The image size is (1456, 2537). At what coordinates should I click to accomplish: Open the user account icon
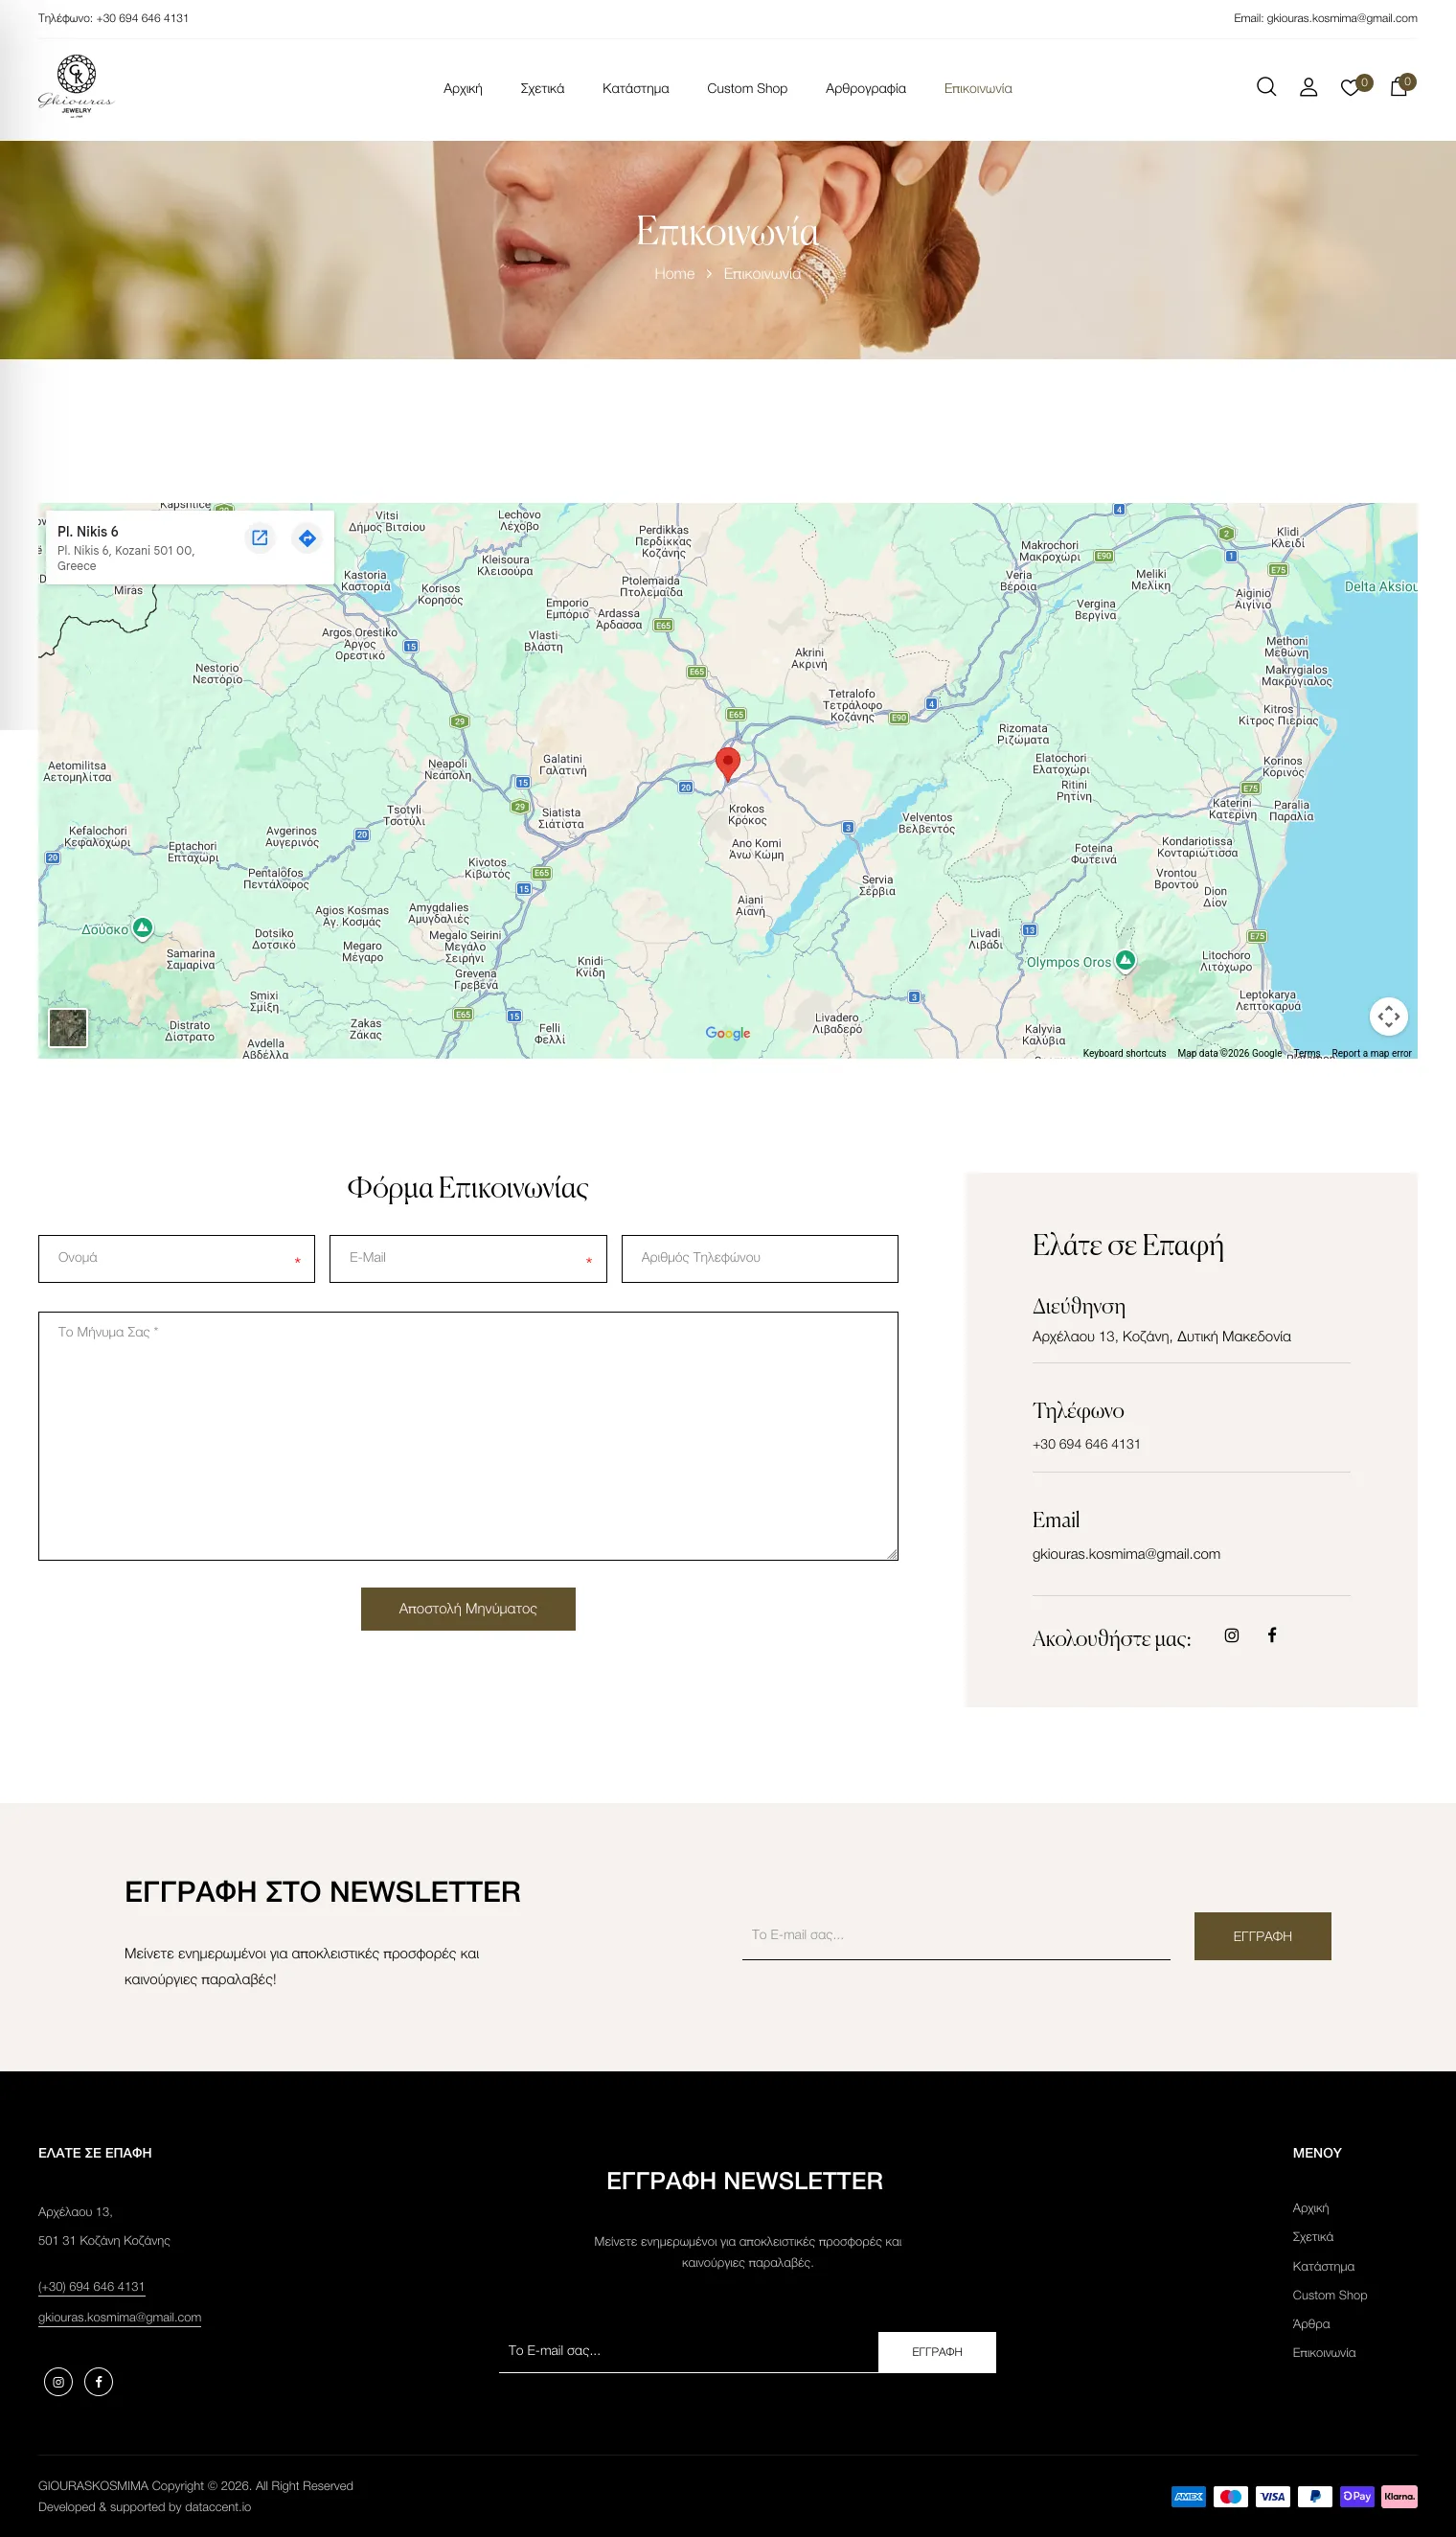(x=1308, y=87)
